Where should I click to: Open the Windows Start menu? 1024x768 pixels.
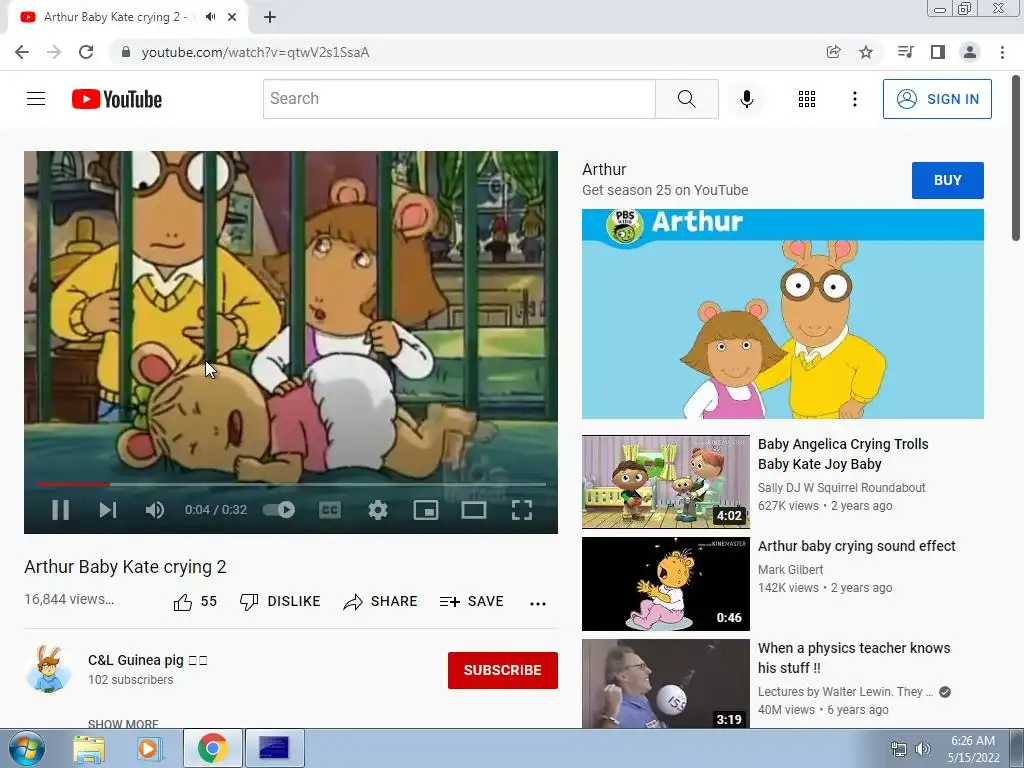tap(26, 748)
